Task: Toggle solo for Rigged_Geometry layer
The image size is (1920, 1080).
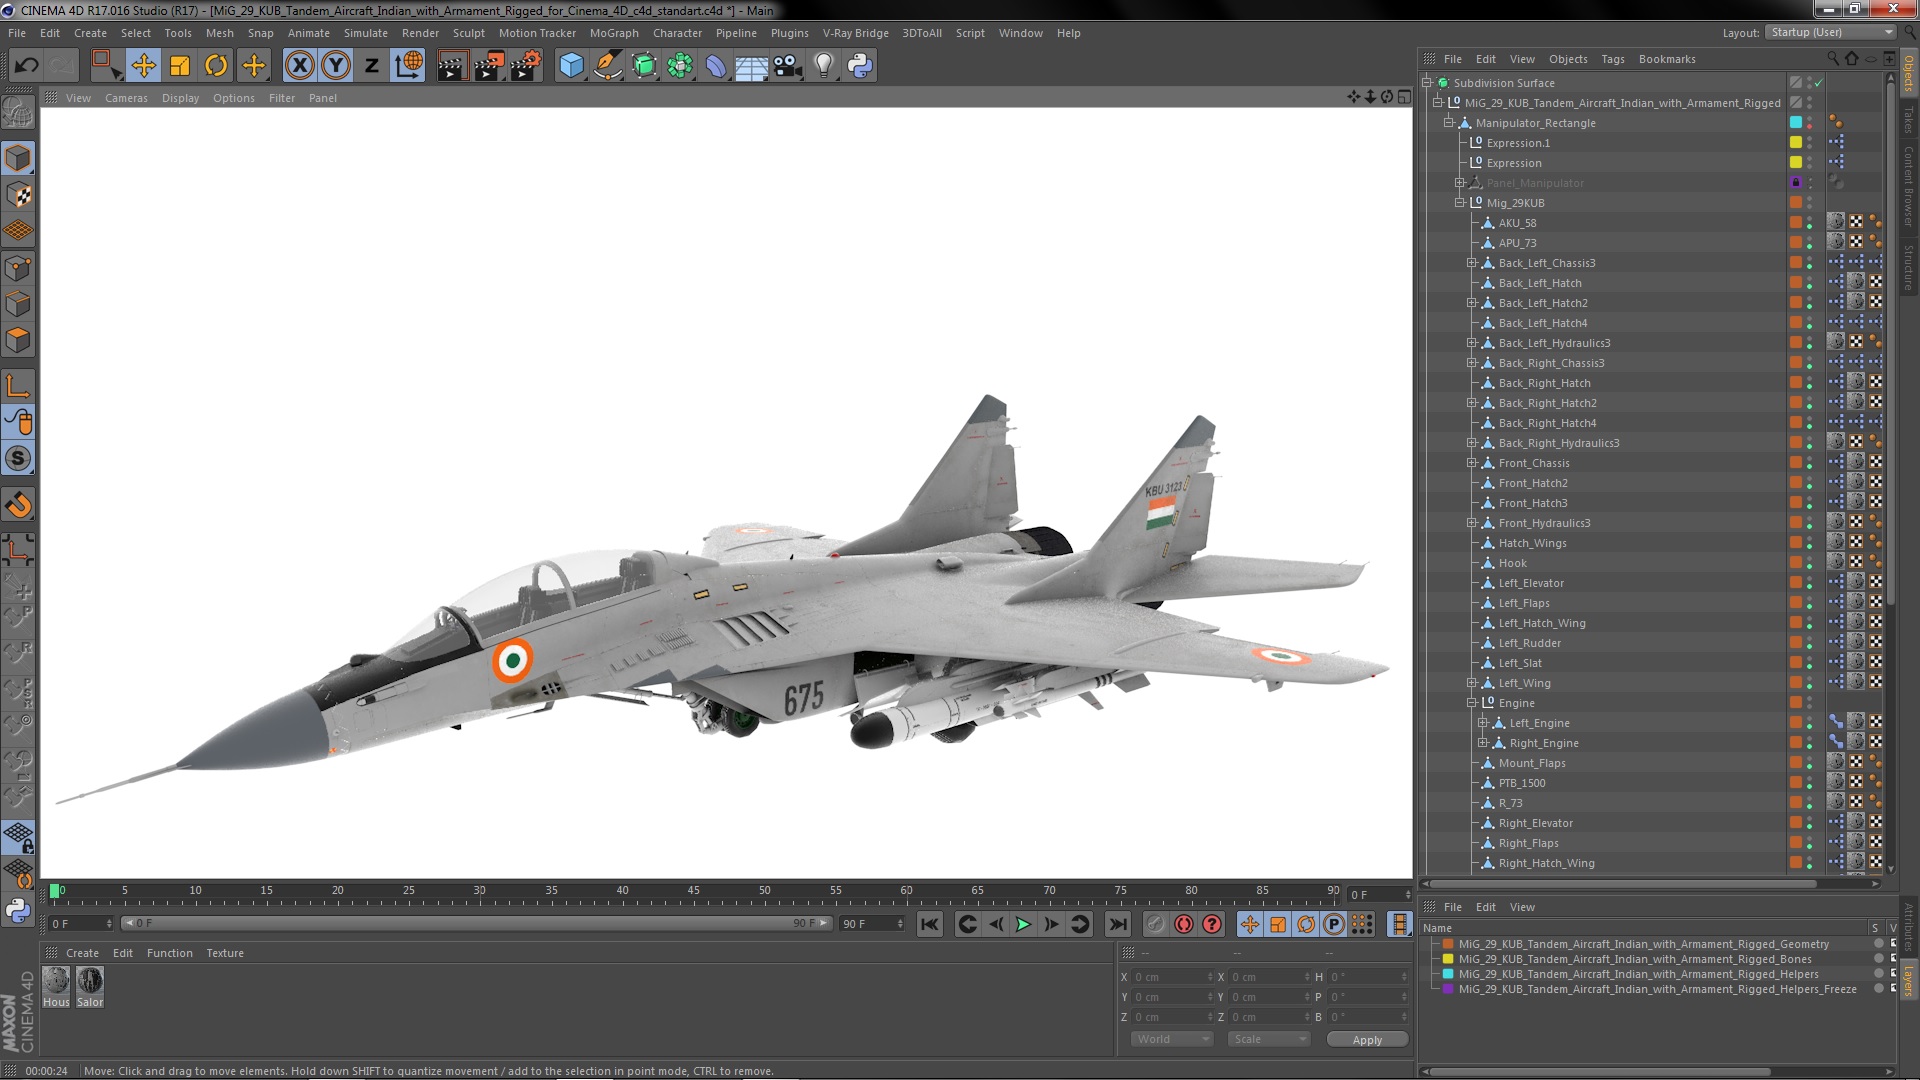Action: pyautogui.click(x=1878, y=944)
